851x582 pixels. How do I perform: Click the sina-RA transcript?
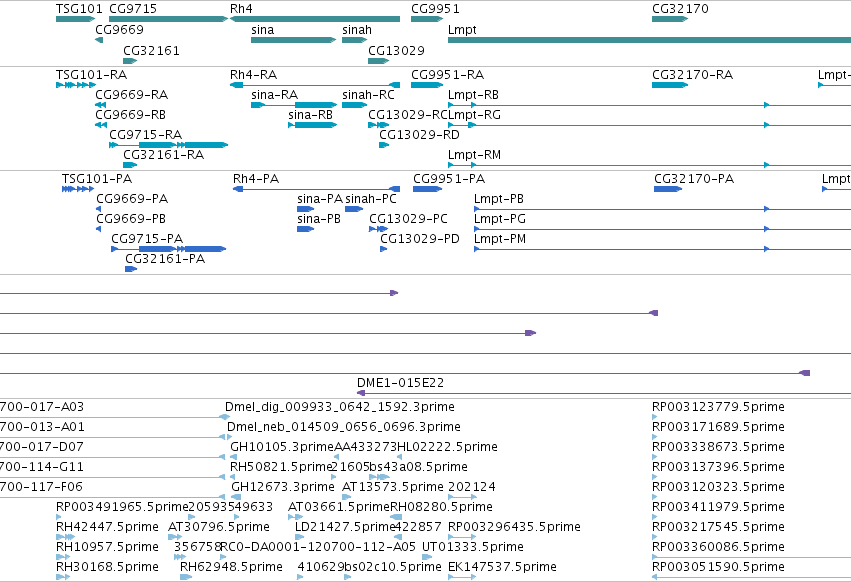tap(294, 105)
